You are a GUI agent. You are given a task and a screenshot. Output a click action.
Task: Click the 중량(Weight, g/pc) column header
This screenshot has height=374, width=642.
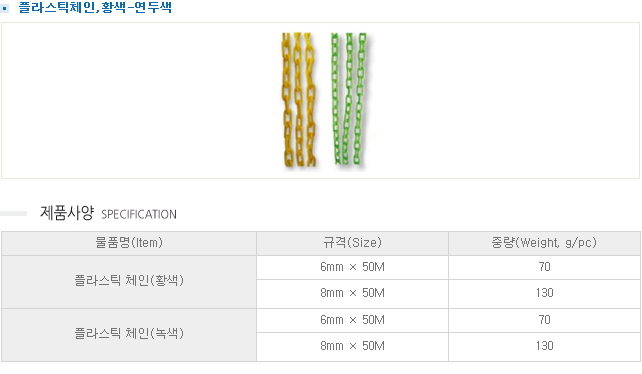coord(544,243)
